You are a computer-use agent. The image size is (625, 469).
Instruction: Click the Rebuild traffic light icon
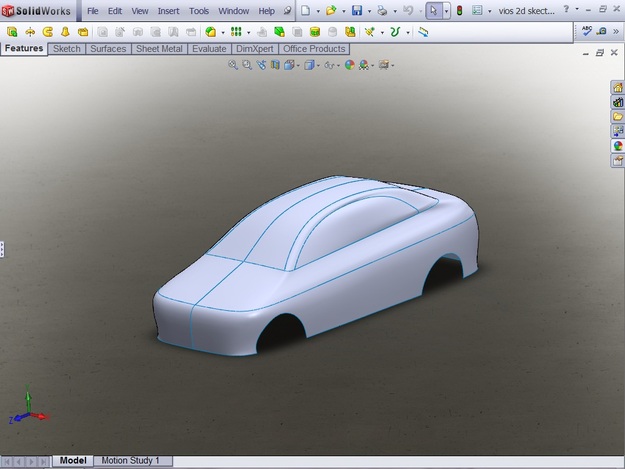pyautogui.click(x=459, y=11)
